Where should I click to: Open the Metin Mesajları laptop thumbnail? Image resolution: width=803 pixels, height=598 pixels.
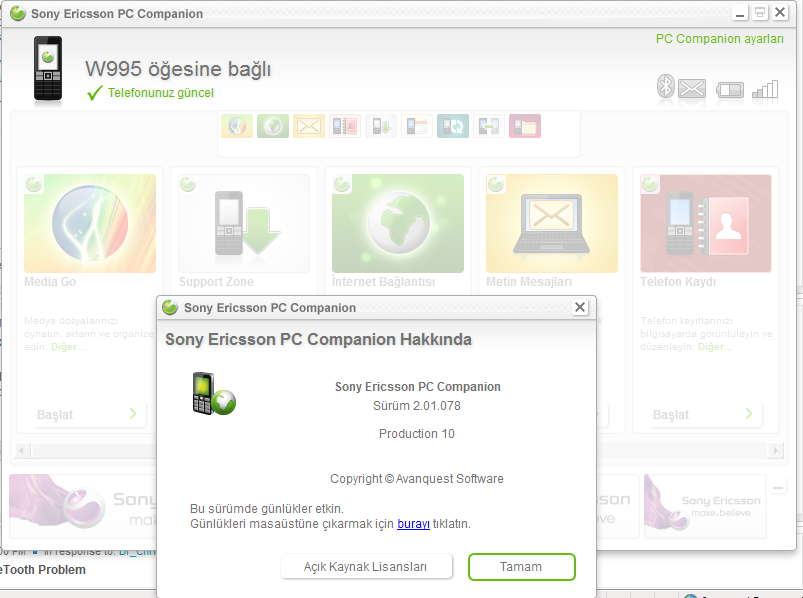551,223
